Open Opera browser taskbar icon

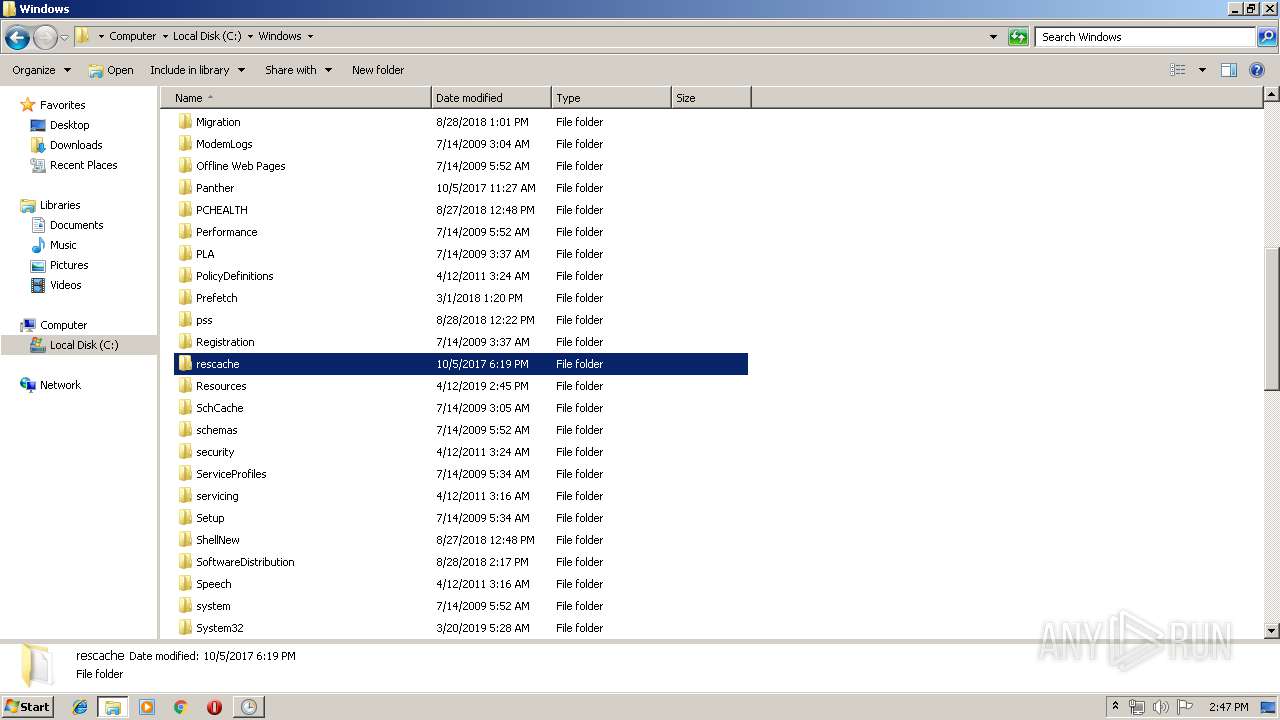(x=214, y=707)
